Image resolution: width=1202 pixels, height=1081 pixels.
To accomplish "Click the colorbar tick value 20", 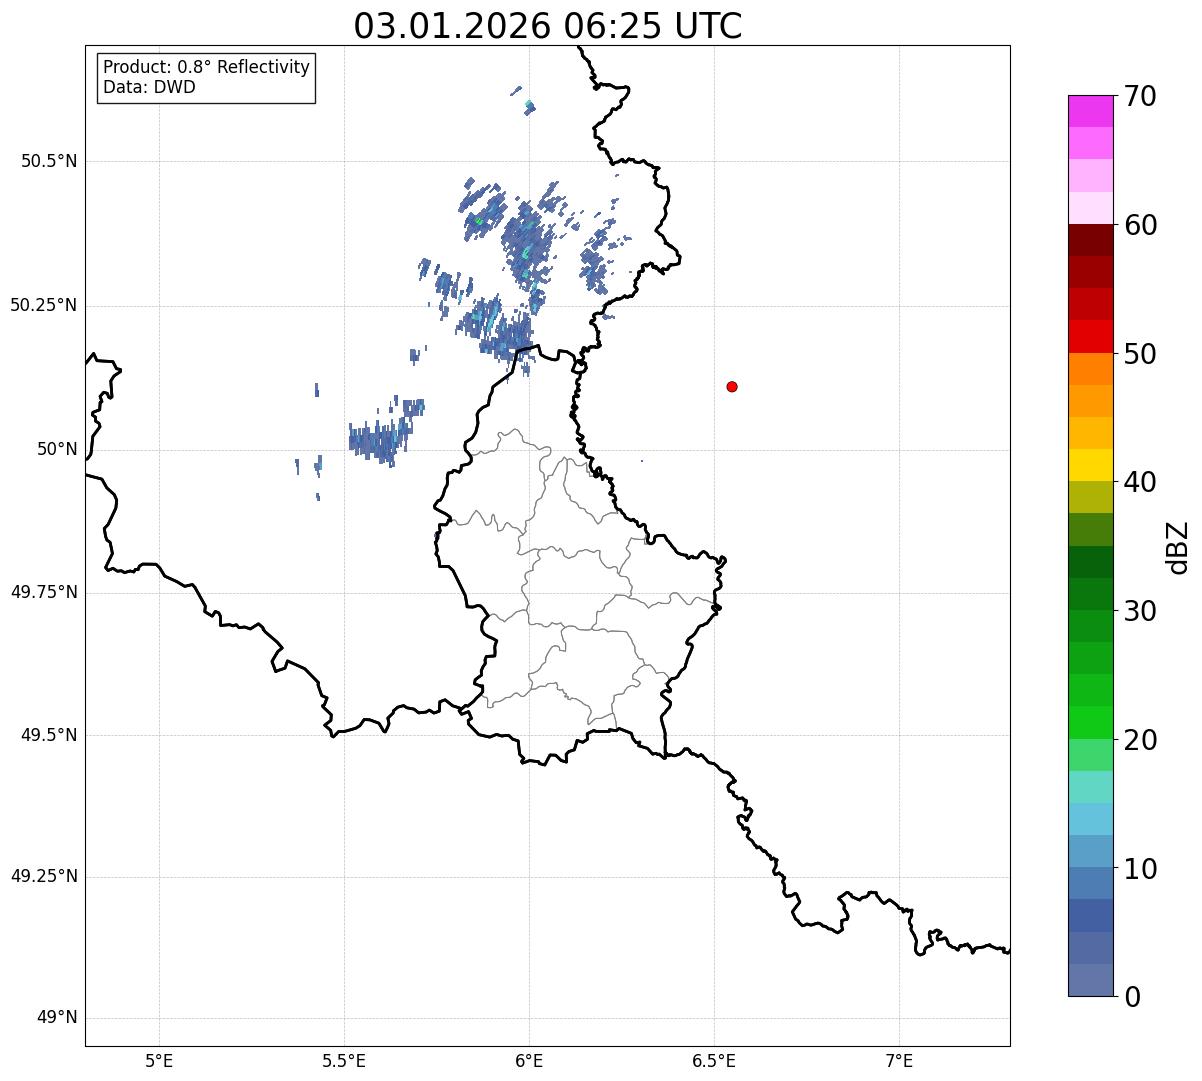I will pyautogui.click(x=1140, y=740).
